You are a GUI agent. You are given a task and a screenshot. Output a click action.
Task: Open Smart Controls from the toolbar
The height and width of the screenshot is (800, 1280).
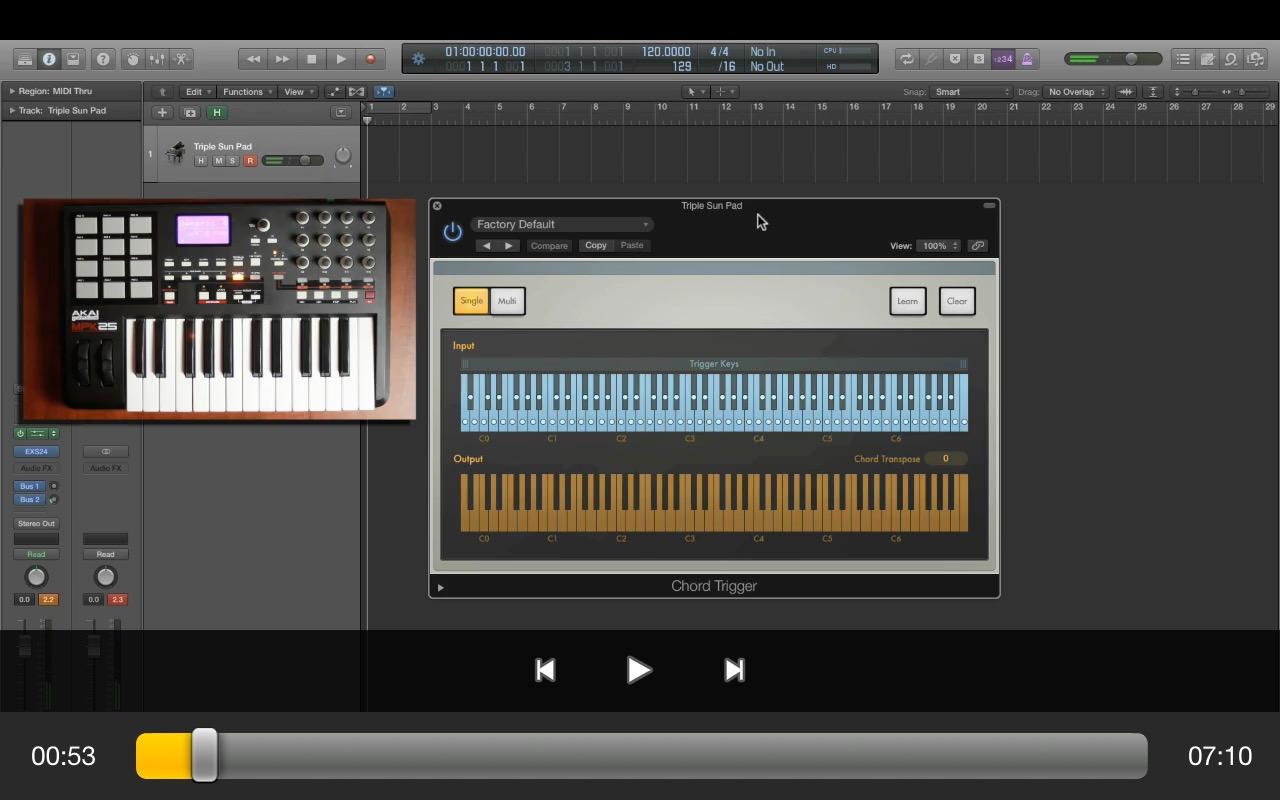(x=133, y=59)
